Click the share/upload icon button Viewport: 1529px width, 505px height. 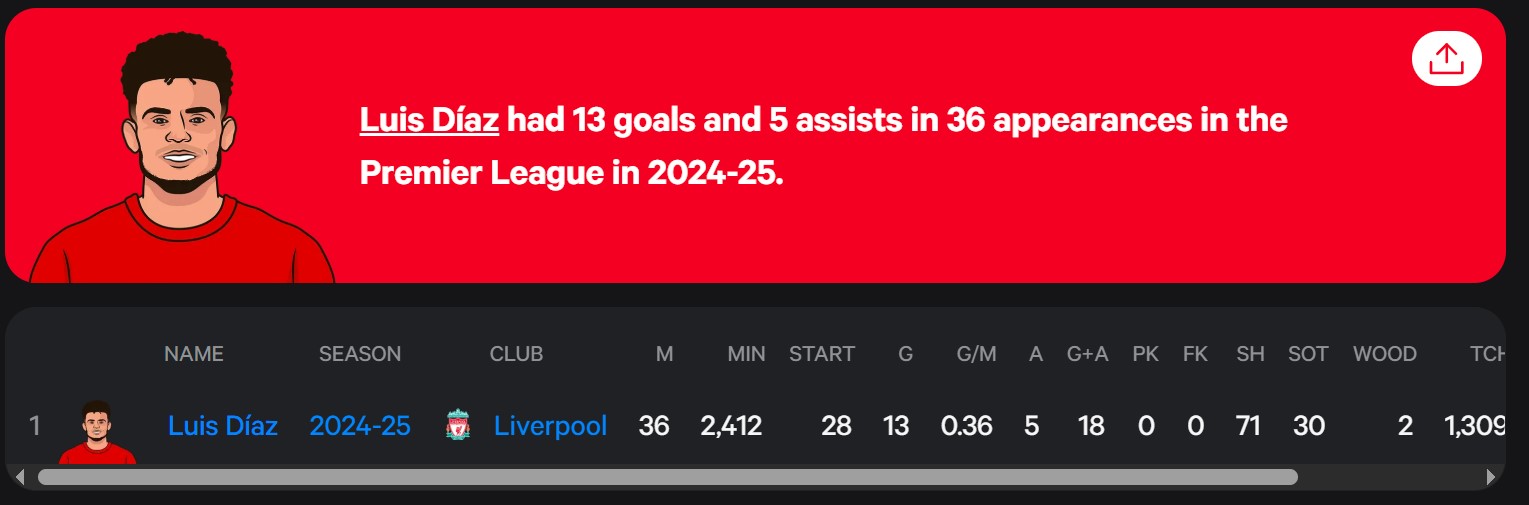point(1446,59)
